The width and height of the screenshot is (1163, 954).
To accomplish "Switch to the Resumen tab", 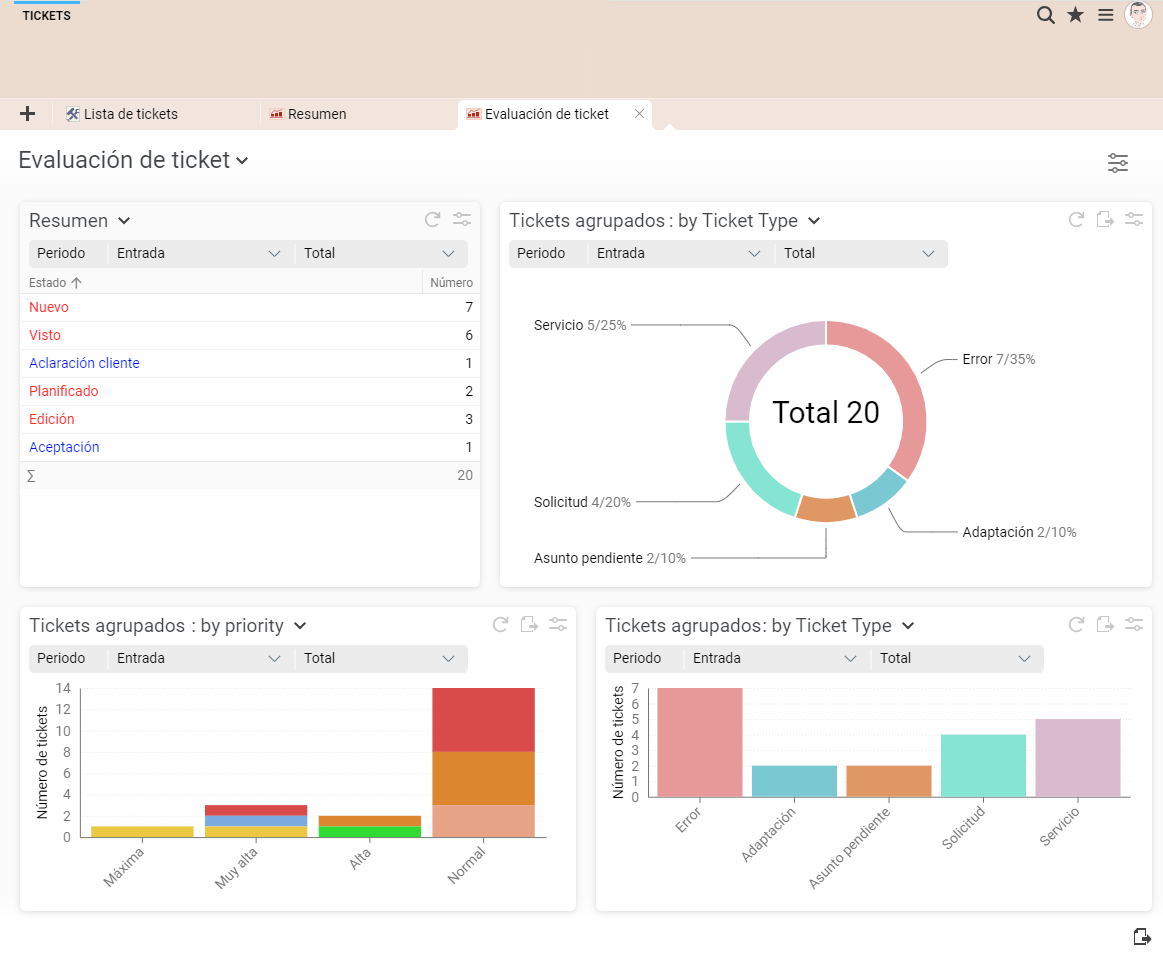I will coord(317,114).
